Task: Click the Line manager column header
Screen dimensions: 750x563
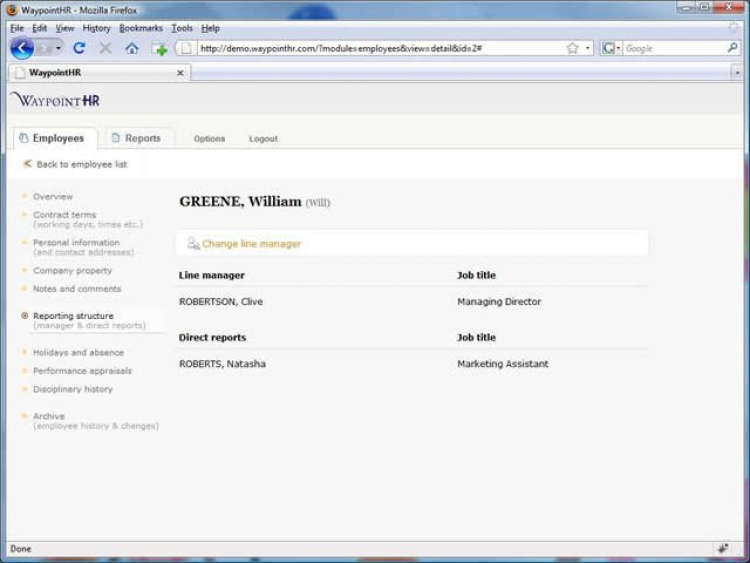Action: (x=211, y=275)
